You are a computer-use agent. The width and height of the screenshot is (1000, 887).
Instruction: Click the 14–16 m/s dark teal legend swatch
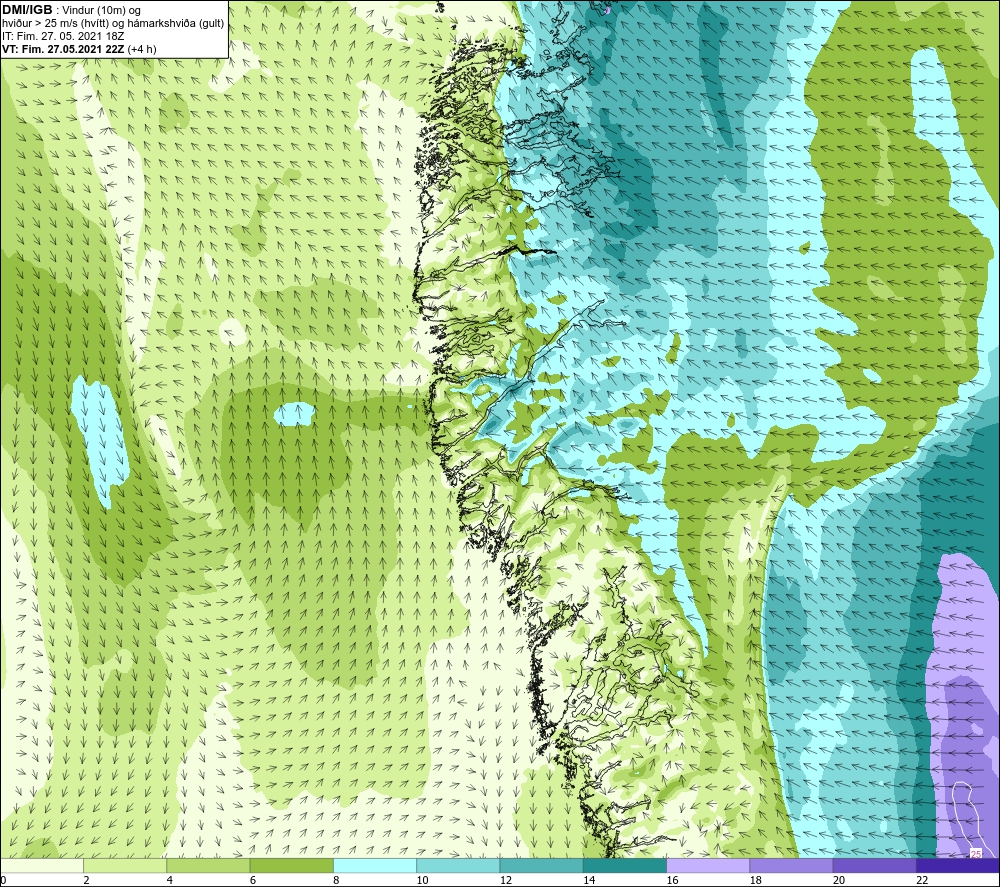625,865
